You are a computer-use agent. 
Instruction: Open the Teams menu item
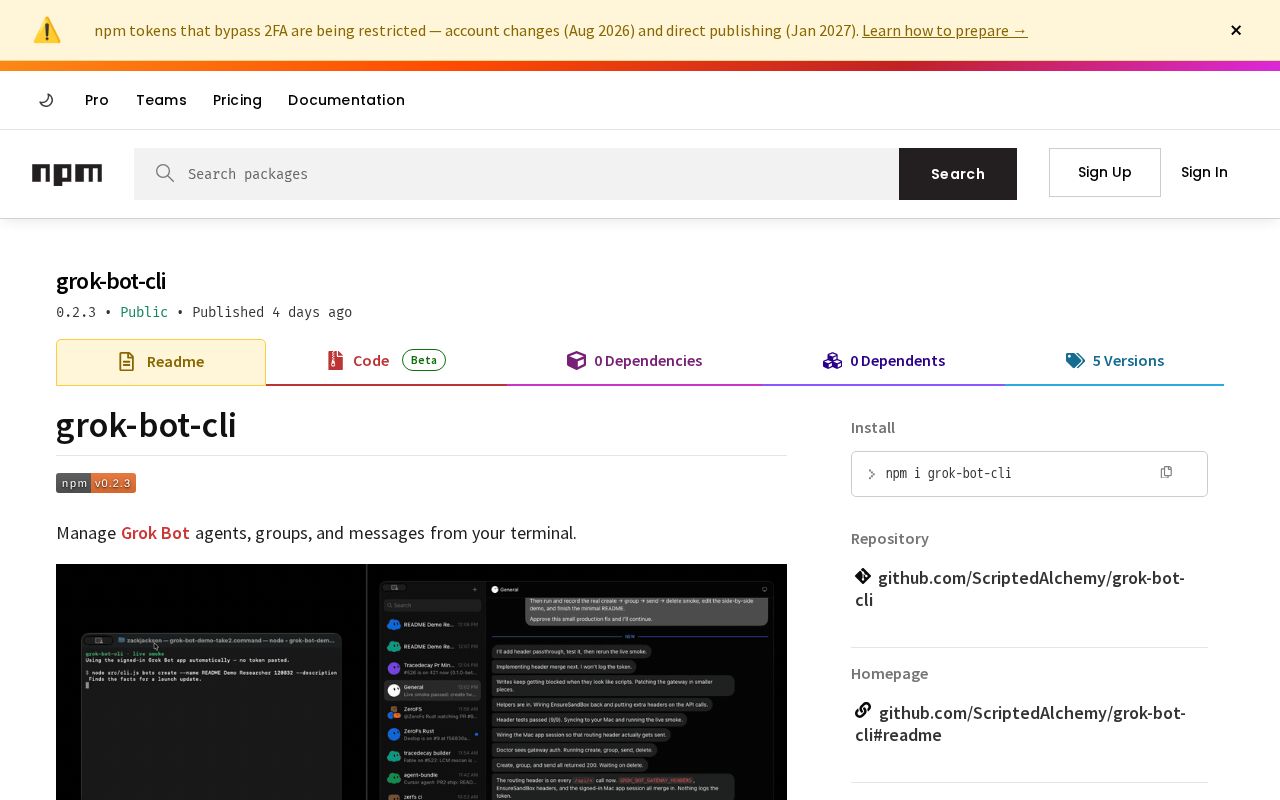[161, 100]
